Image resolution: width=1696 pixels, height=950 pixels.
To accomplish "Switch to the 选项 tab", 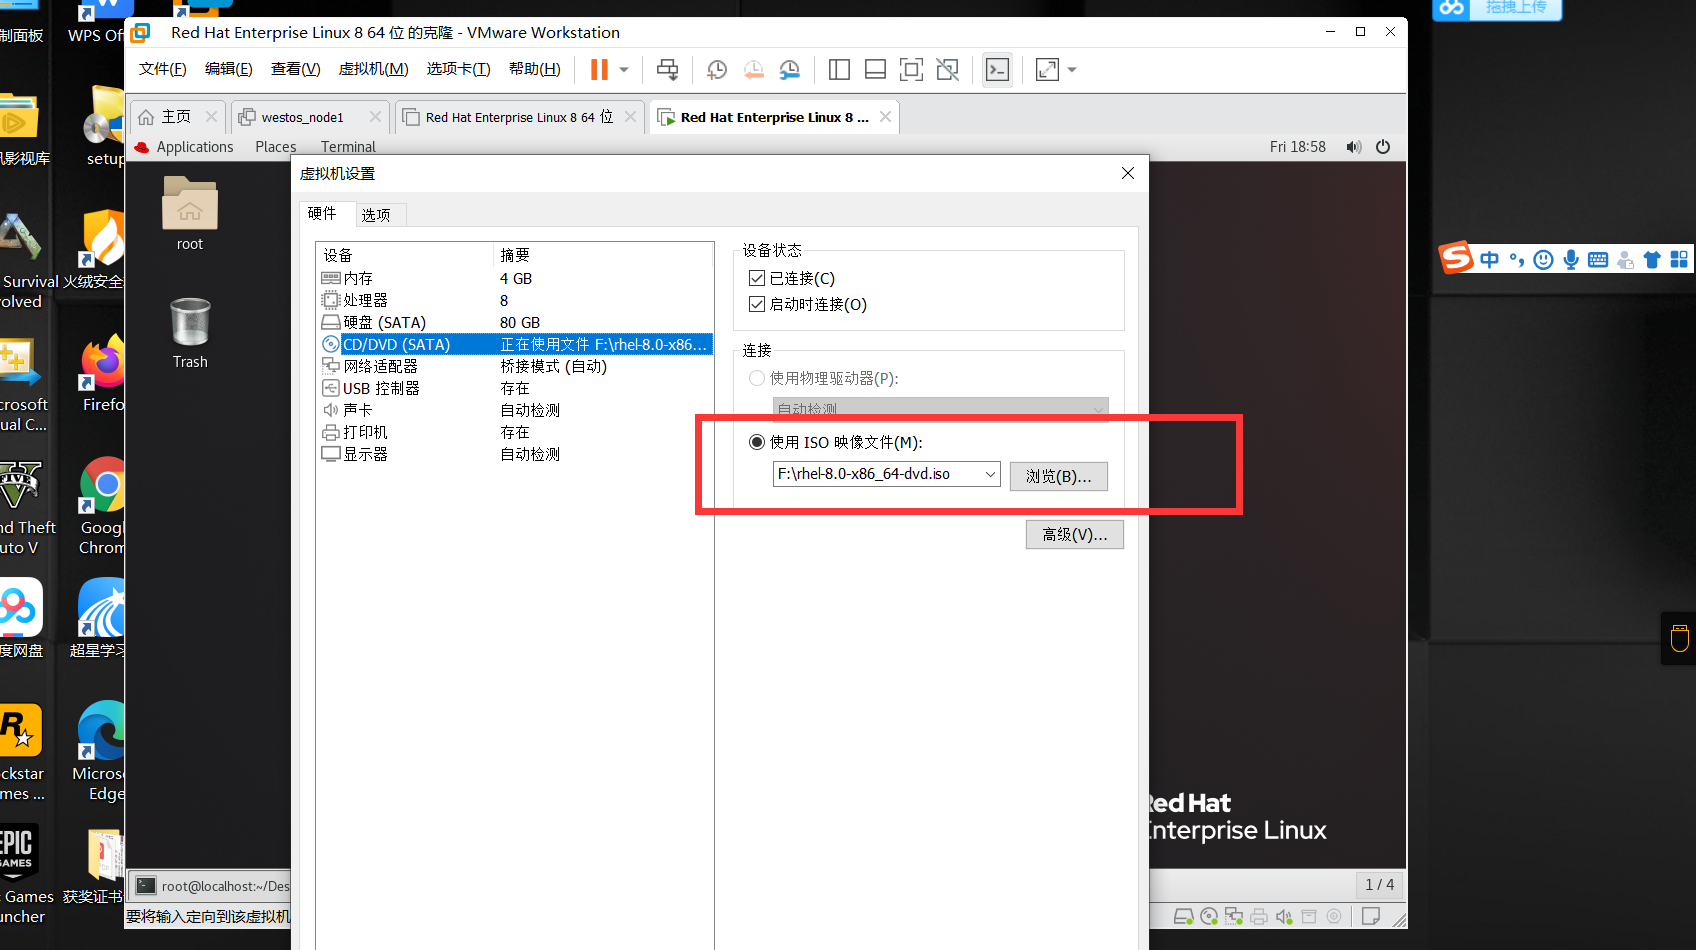I will [x=376, y=215].
